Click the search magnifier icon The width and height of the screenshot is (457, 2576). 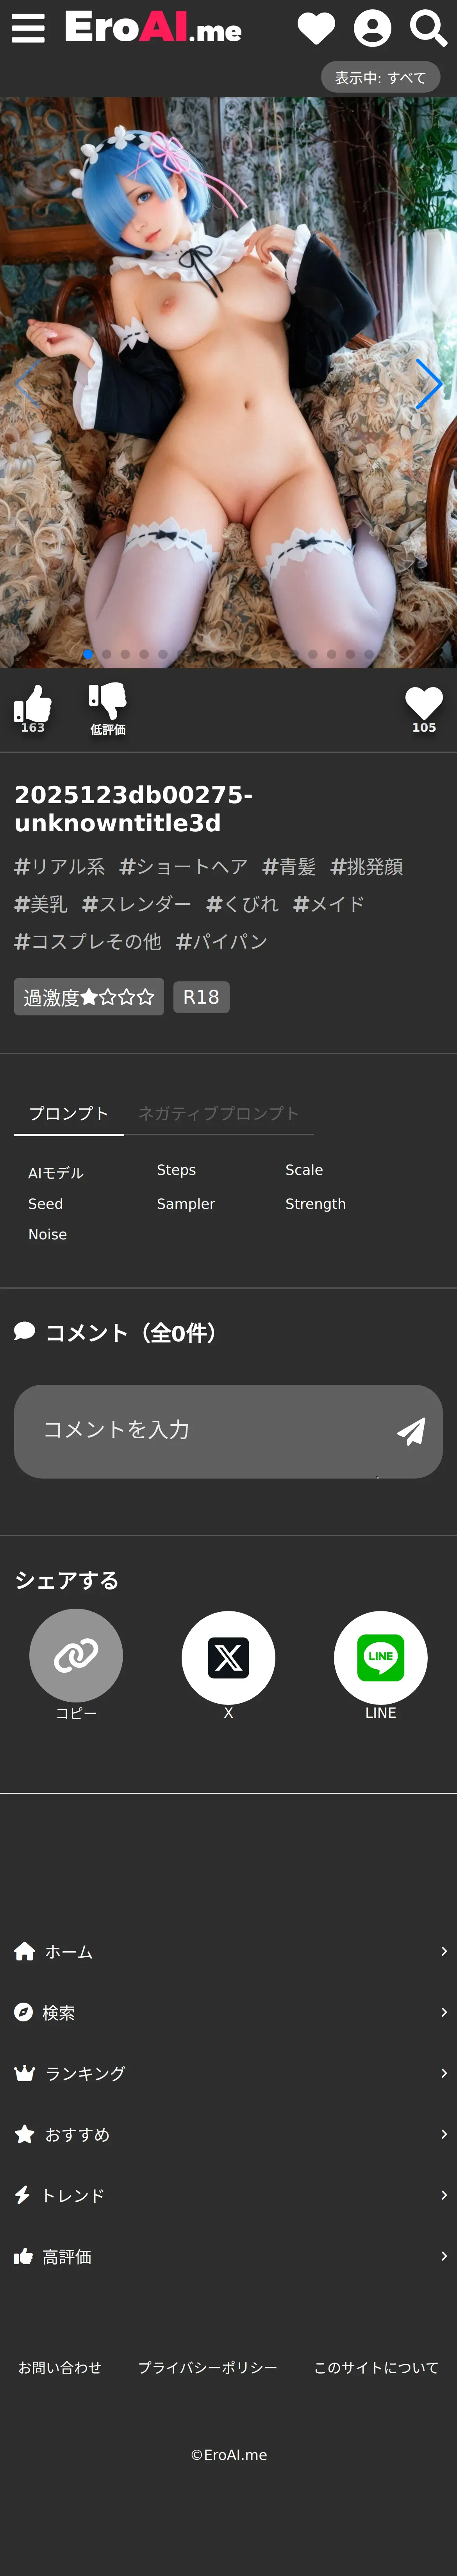click(x=428, y=28)
